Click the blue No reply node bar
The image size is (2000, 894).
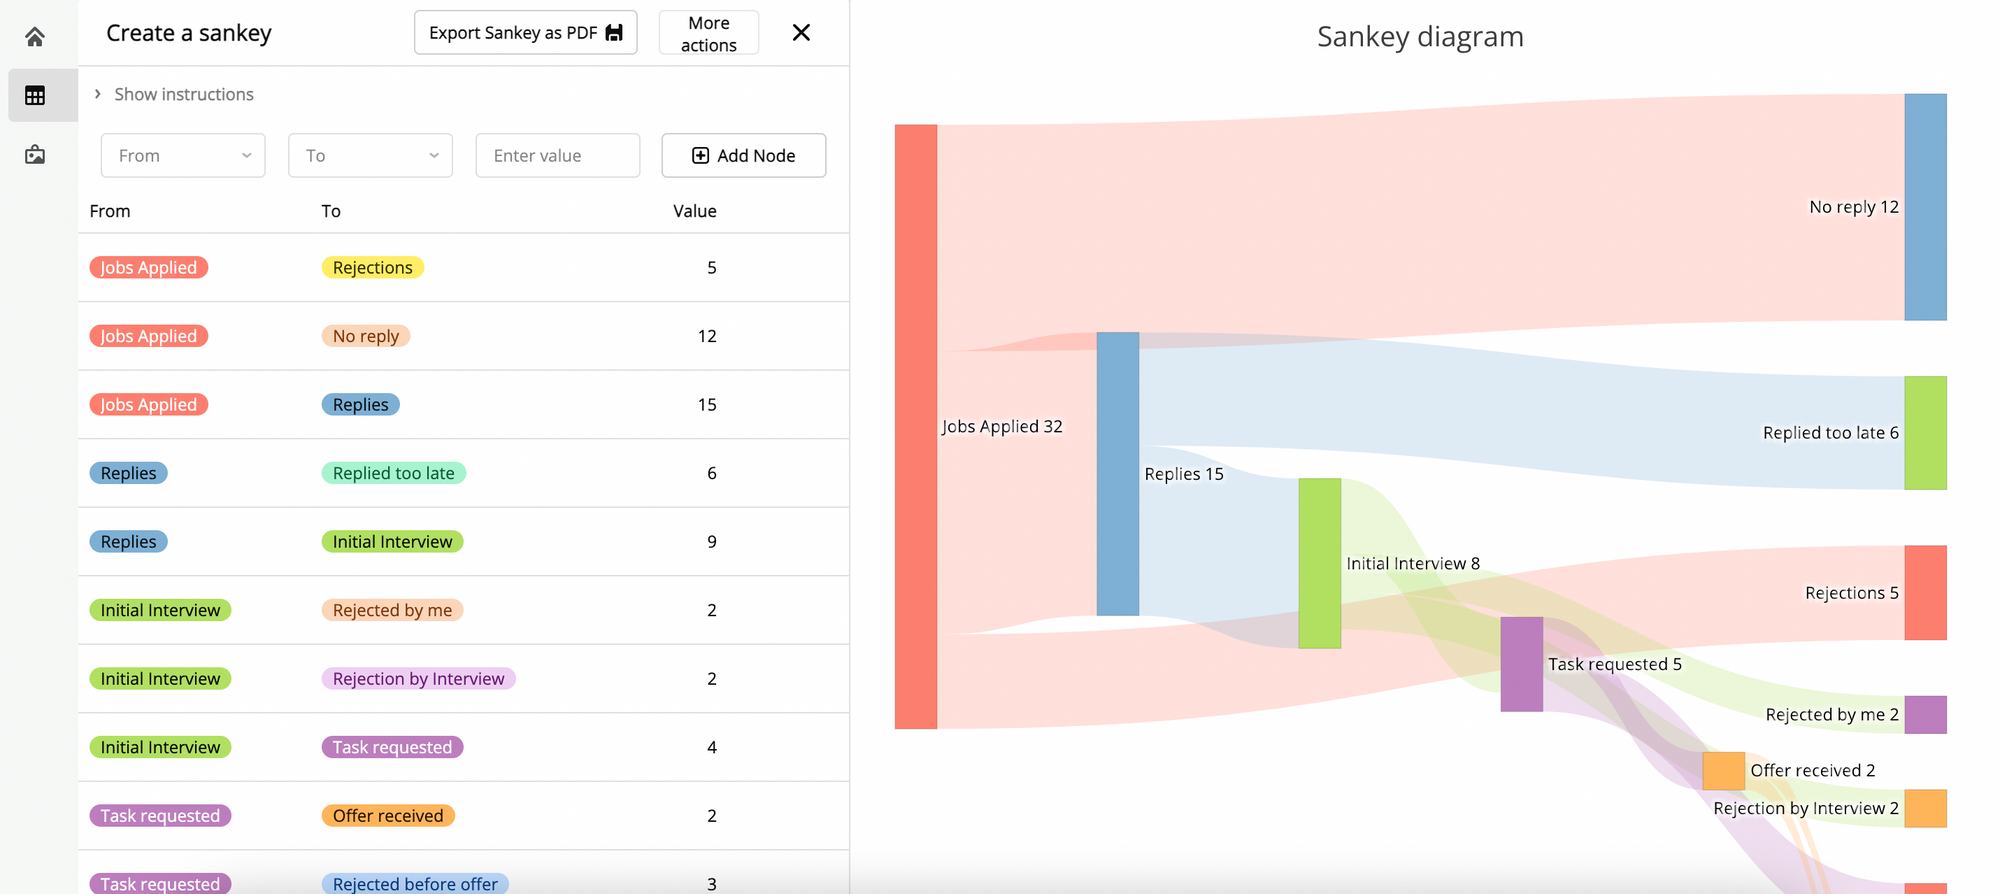pyautogui.click(x=1926, y=207)
